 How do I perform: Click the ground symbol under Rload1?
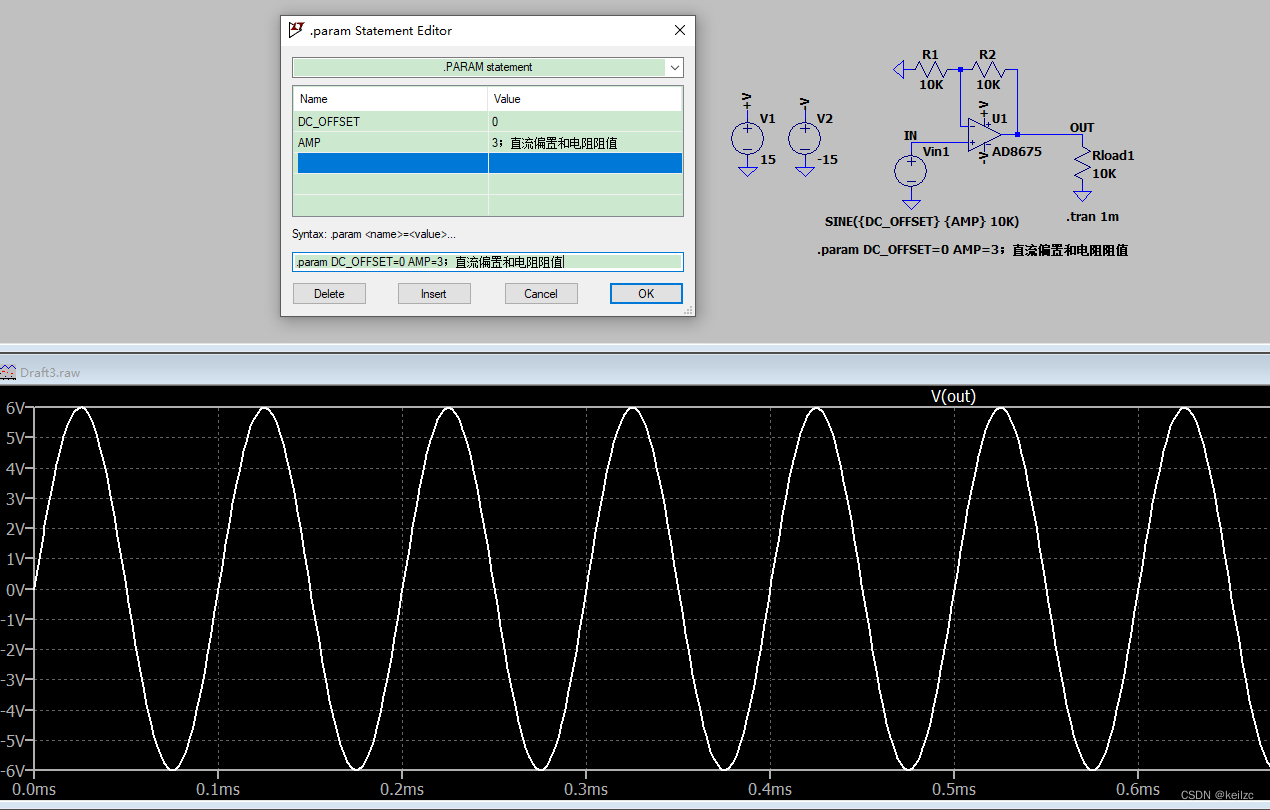(x=1081, y=196)
